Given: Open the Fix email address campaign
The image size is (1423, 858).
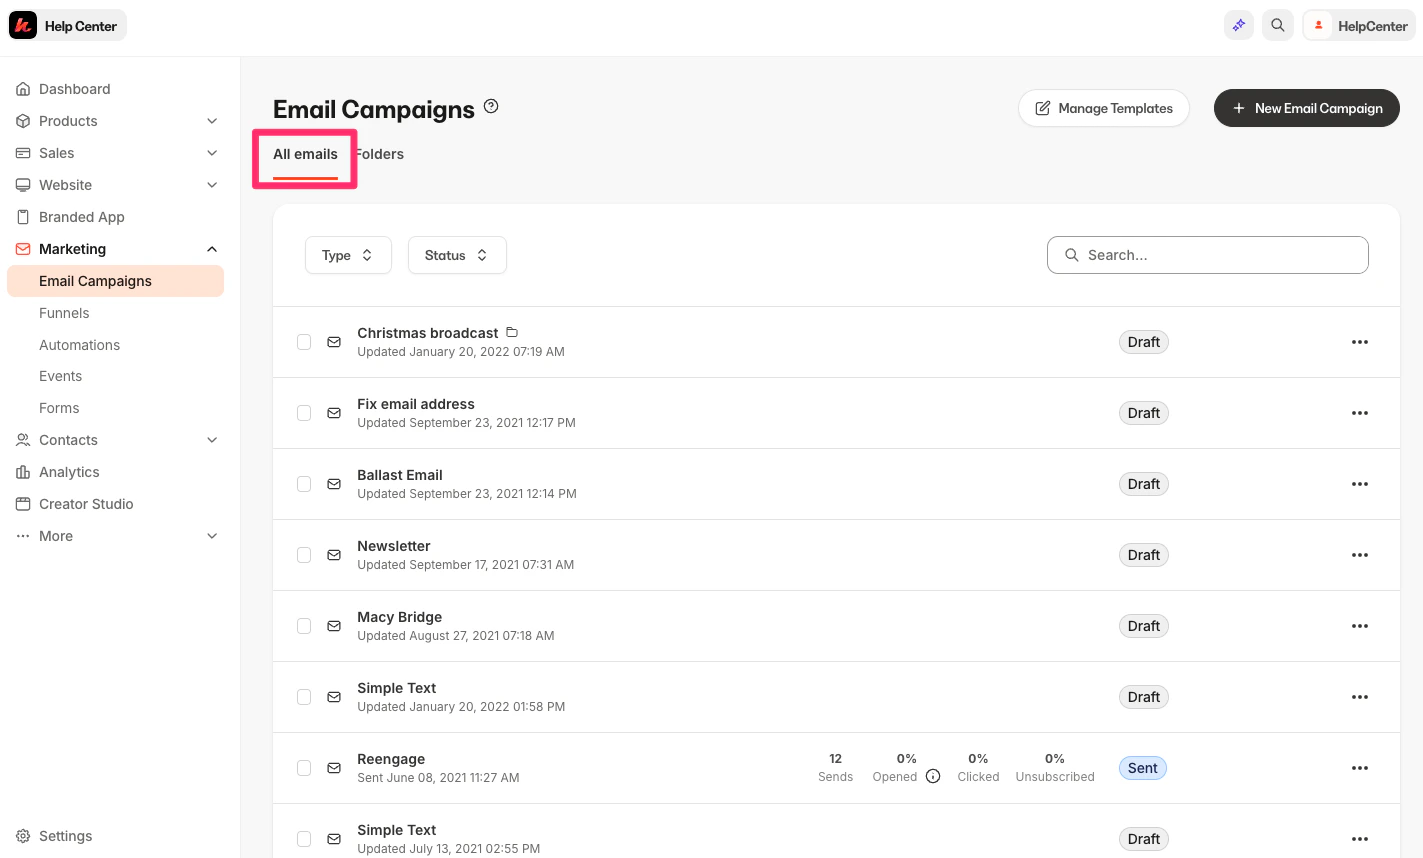Looking at the screenshot, I should (x=416, y=404).
